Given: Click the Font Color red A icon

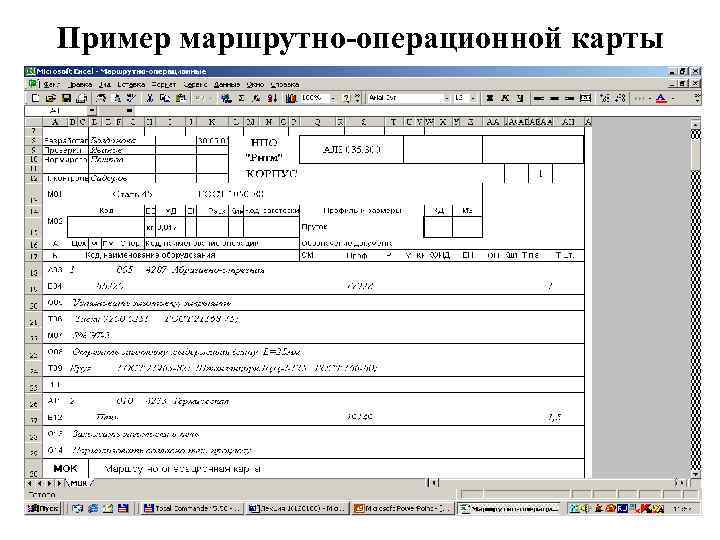Looking at the screenshot, I should coord(661,98).
